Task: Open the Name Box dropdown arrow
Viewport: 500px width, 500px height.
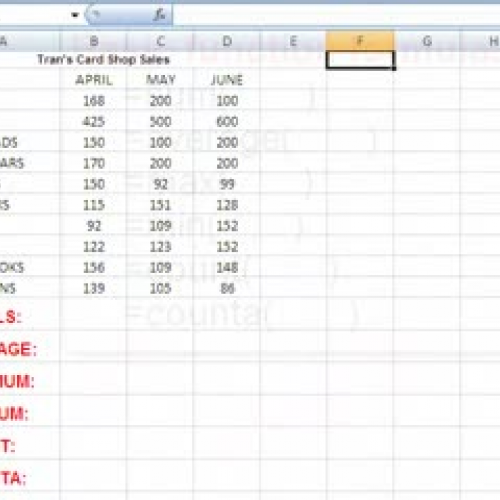Action: (x=75, y=15)
